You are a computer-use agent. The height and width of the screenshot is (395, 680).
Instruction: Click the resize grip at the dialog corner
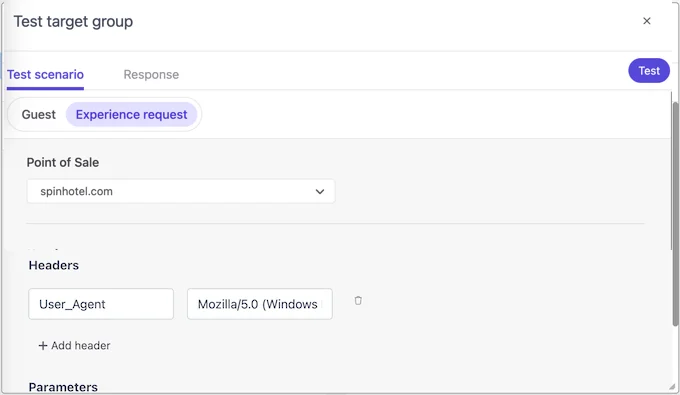(672, 386)
